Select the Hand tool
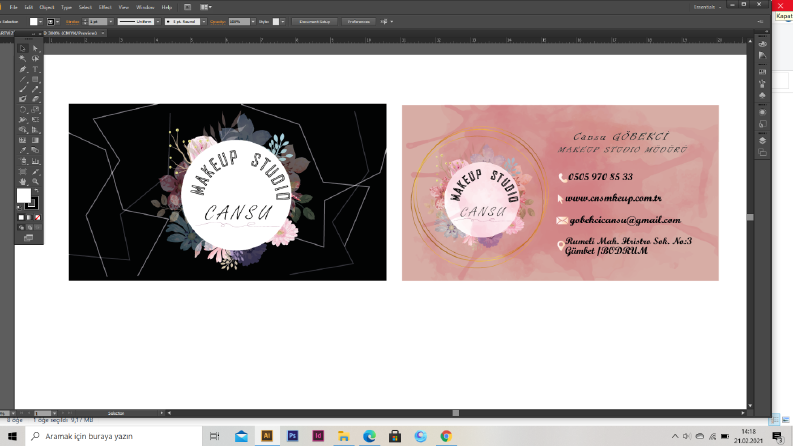This screenshot has height=446, width=793. [x=23, y=182]
